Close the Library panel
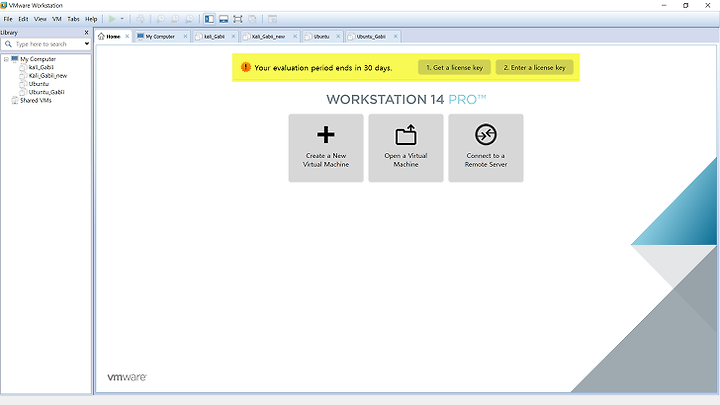720x405 pixels. pos(86,33)
